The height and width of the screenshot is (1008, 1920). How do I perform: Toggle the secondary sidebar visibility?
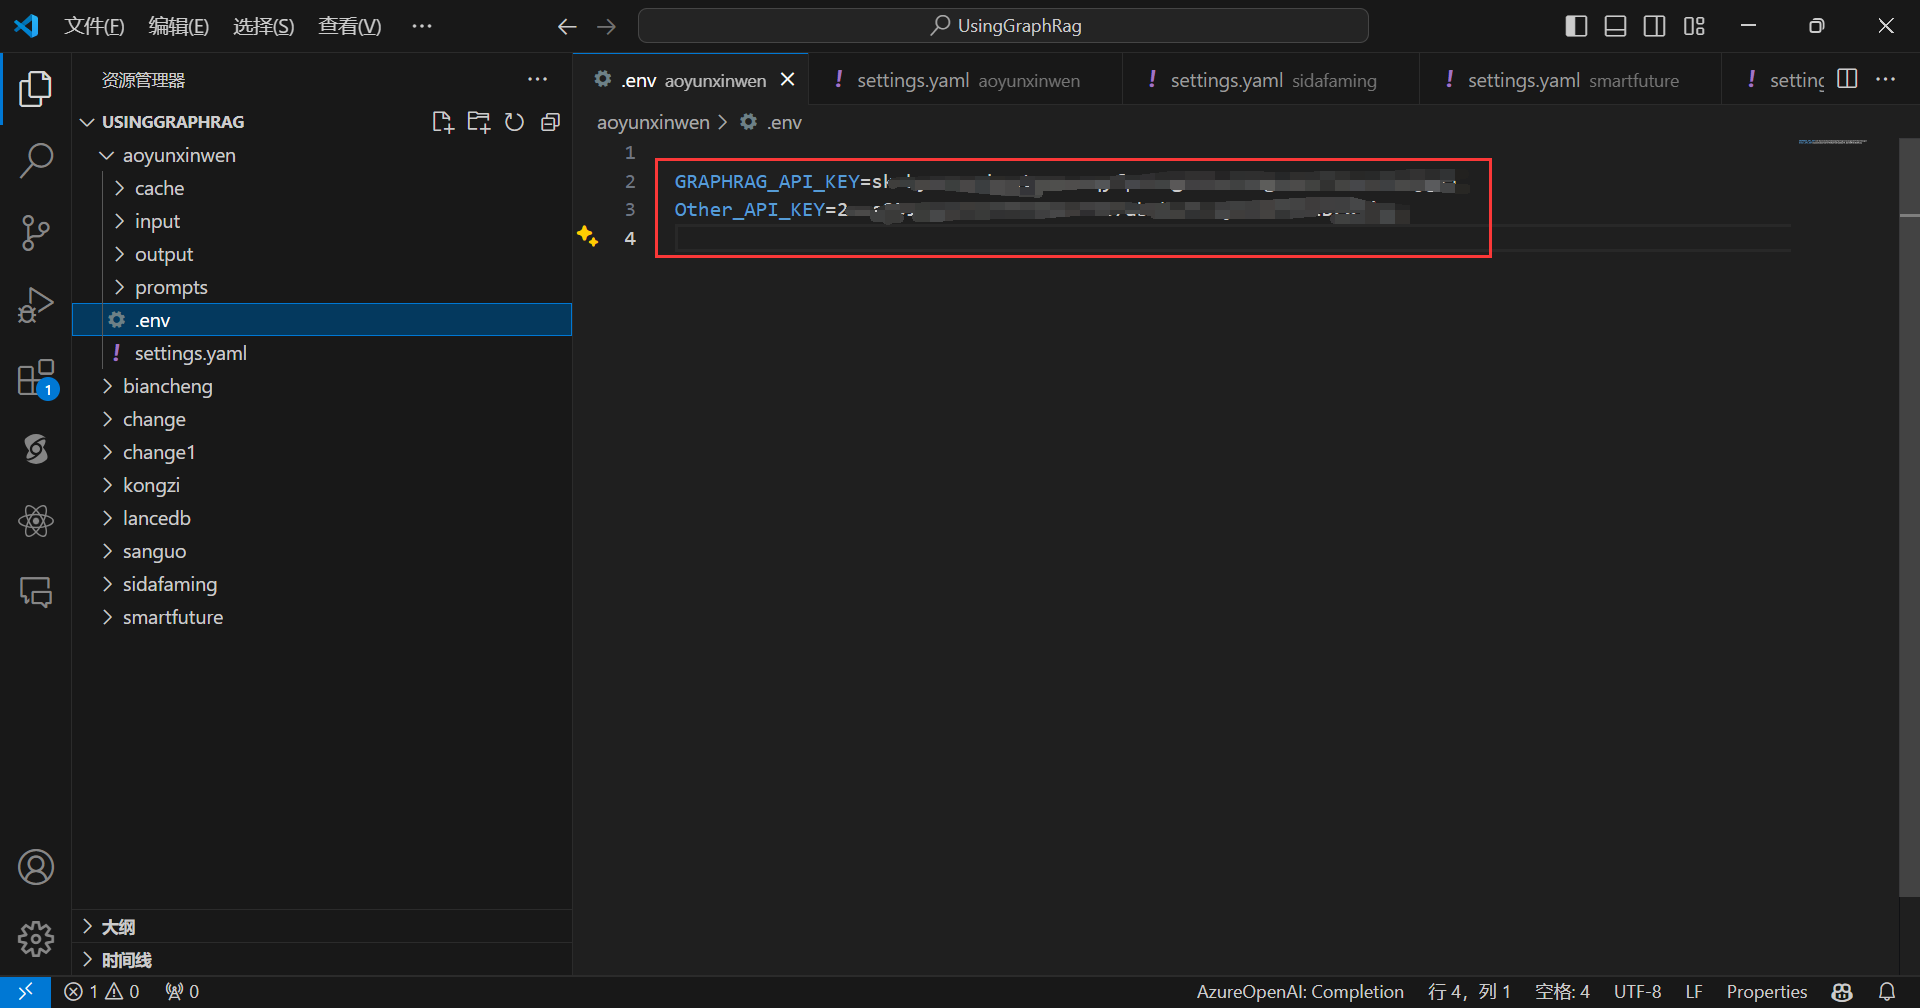click(1655, 26)
